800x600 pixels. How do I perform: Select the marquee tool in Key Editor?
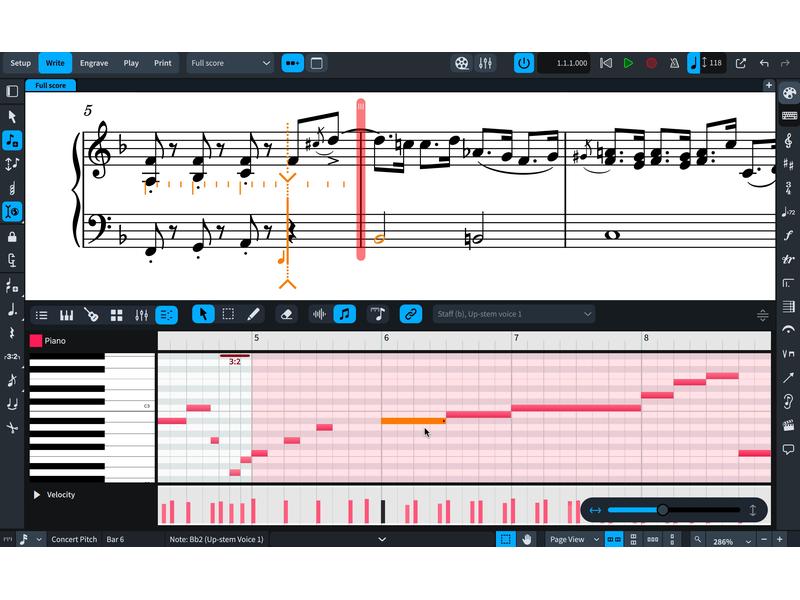228,314
